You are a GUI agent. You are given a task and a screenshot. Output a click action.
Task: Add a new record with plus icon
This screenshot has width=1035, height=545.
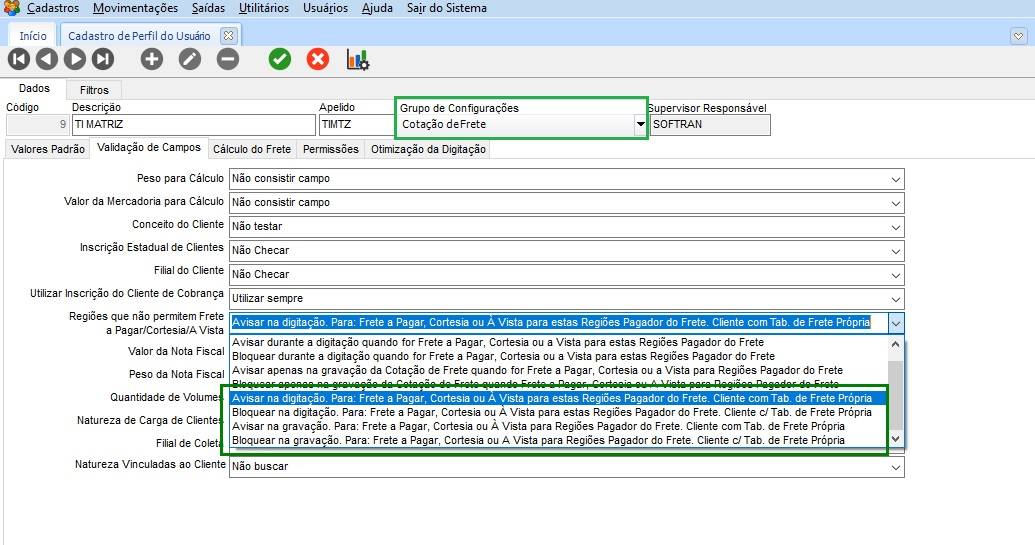pos(152,59)
